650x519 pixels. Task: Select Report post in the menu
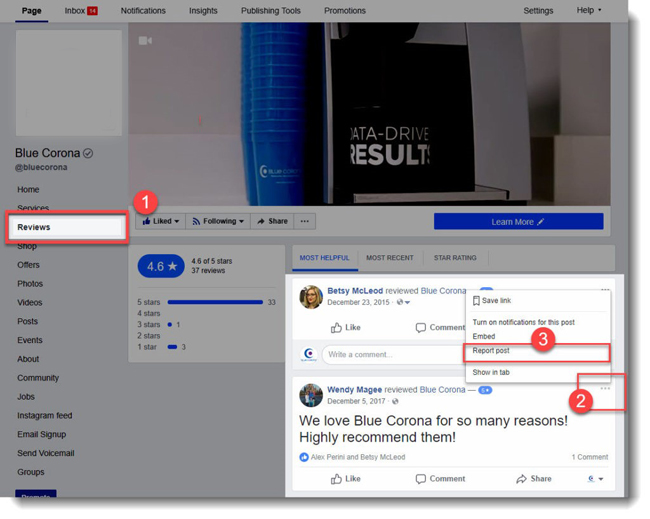tap(537, 351)
